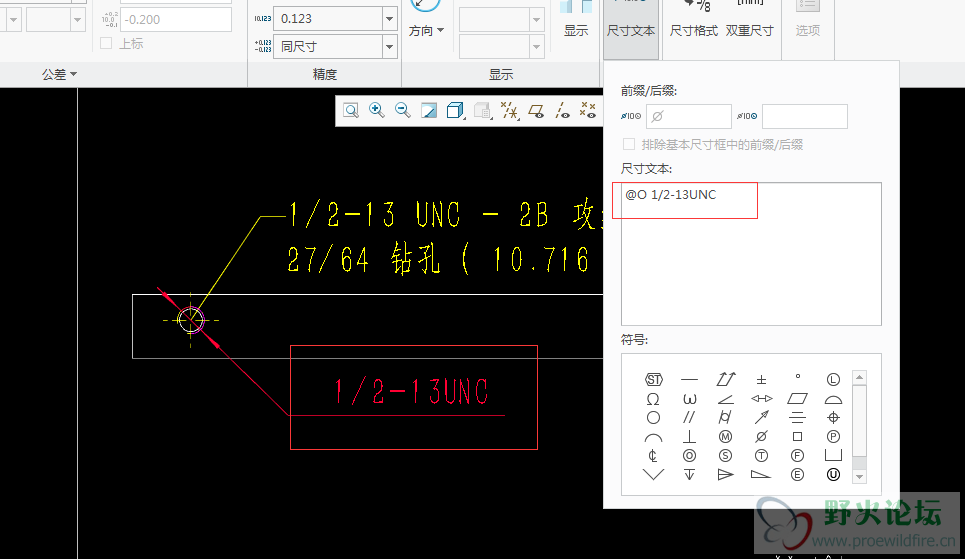Screen dimensions: 965x559
Task: Insert the plus-minus symbol
Action: point(761,380)
